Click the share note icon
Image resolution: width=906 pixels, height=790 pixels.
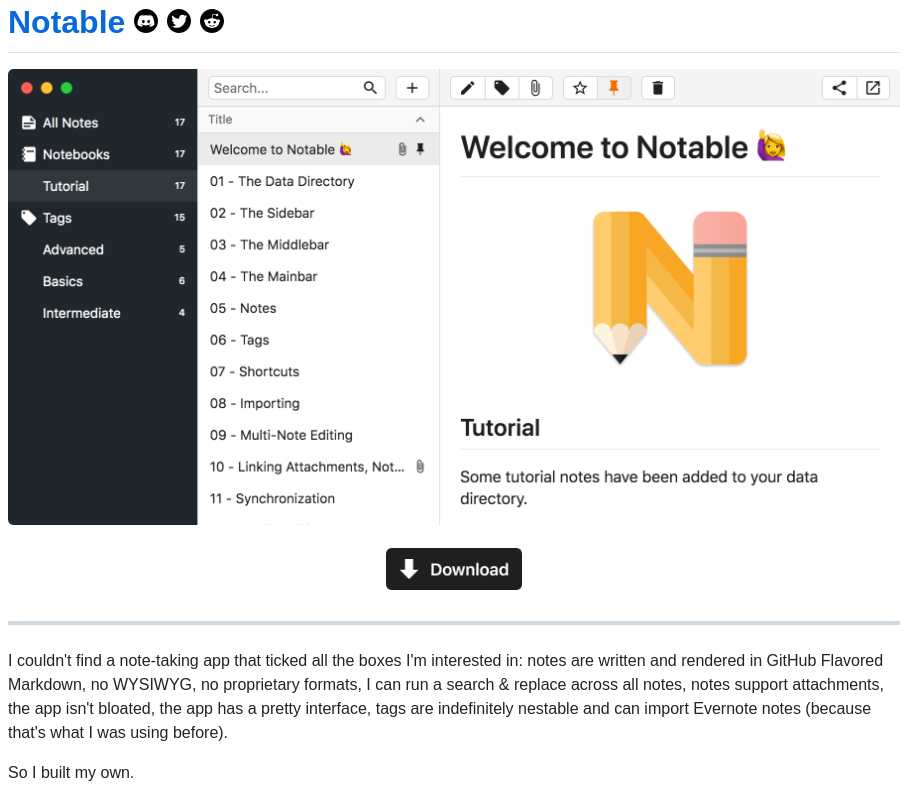point(839,88)
